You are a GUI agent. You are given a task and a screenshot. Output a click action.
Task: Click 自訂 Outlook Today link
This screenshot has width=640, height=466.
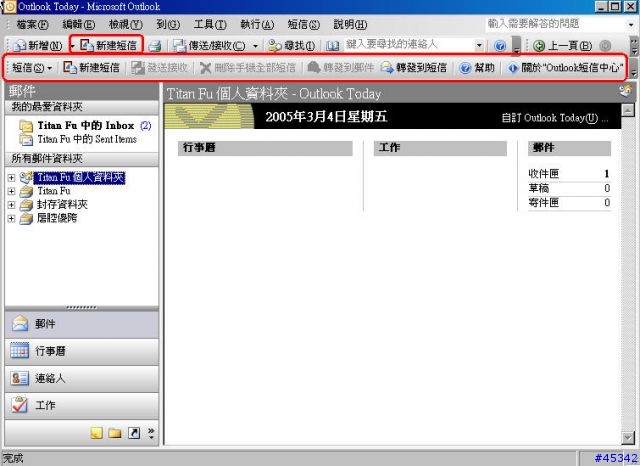(555, 118)
